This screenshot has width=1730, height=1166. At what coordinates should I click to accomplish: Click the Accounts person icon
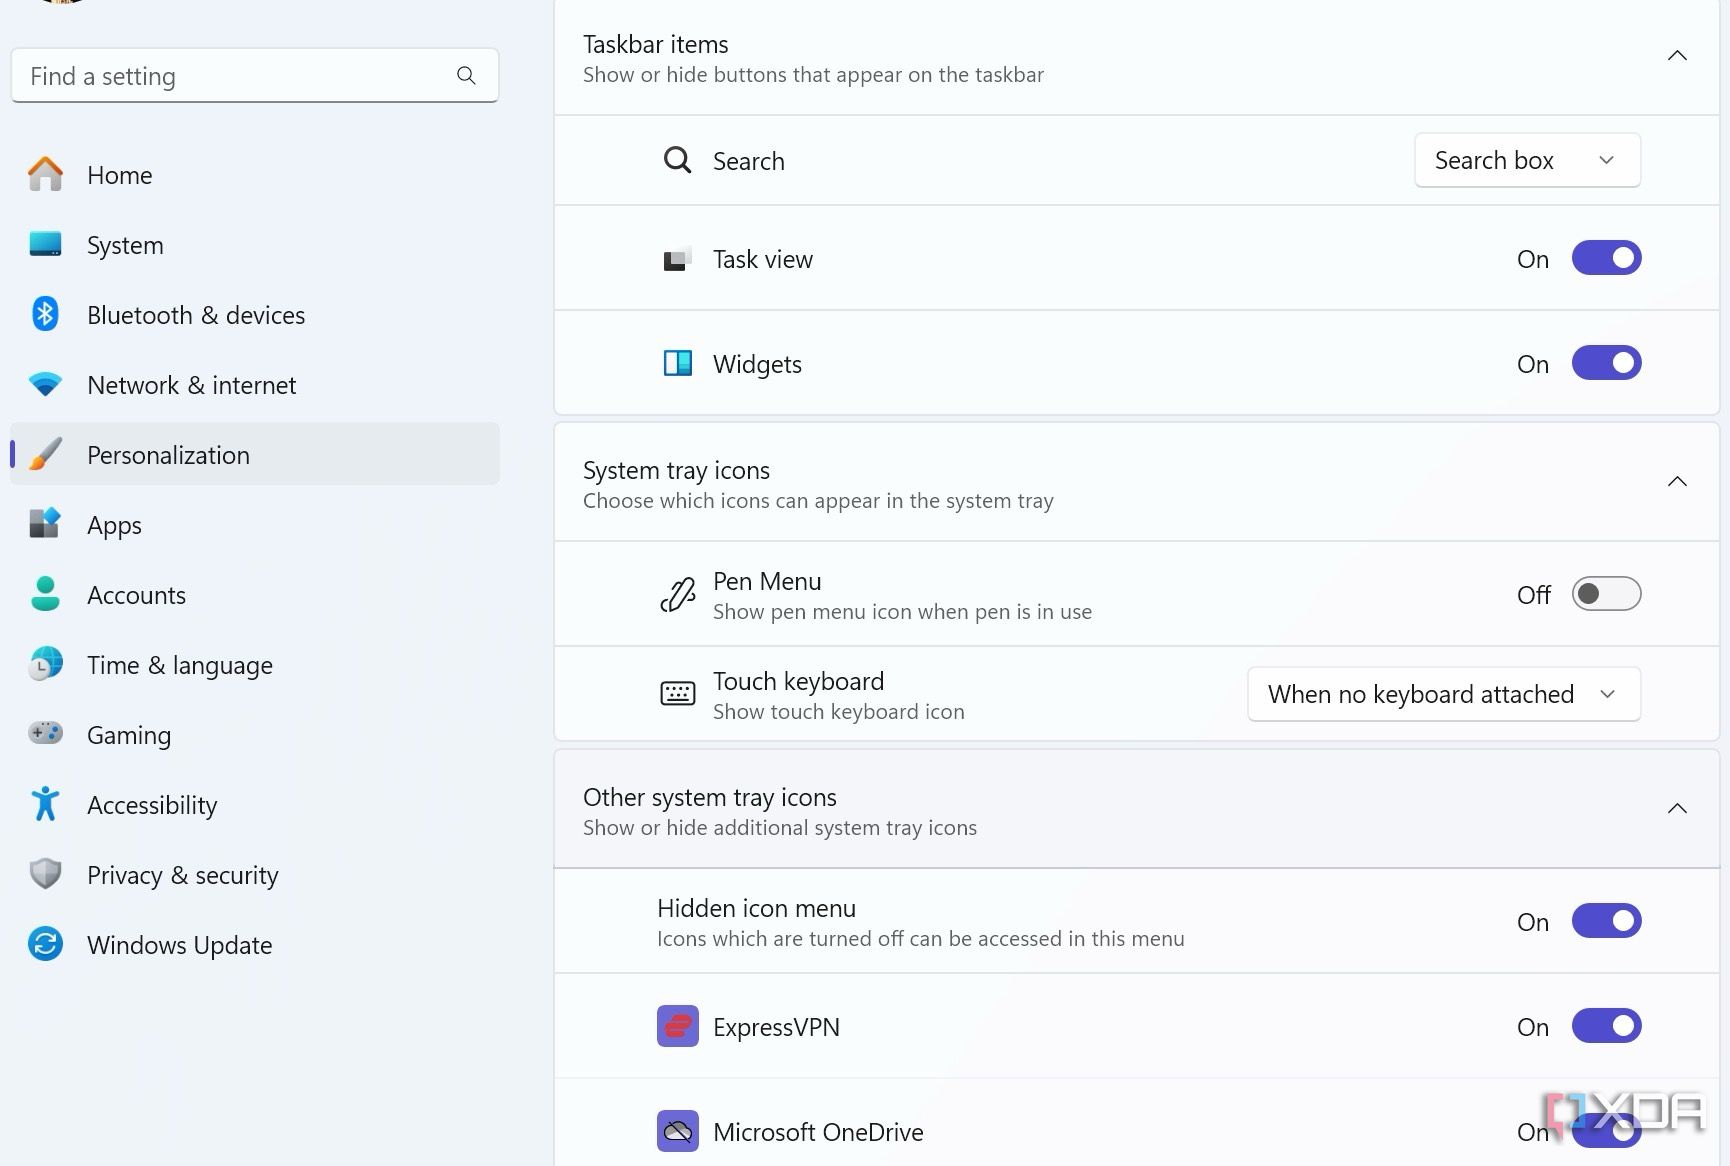[x=45, y=594]
